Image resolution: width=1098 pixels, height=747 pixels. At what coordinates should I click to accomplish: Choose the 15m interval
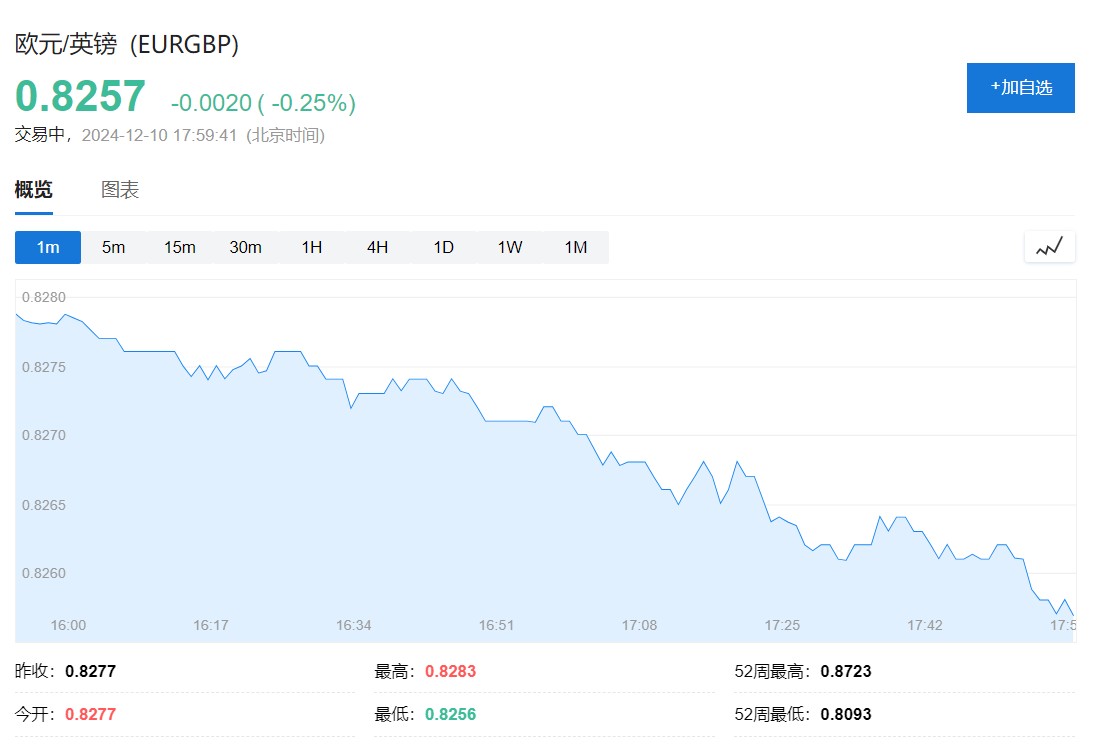pos(180,247)
